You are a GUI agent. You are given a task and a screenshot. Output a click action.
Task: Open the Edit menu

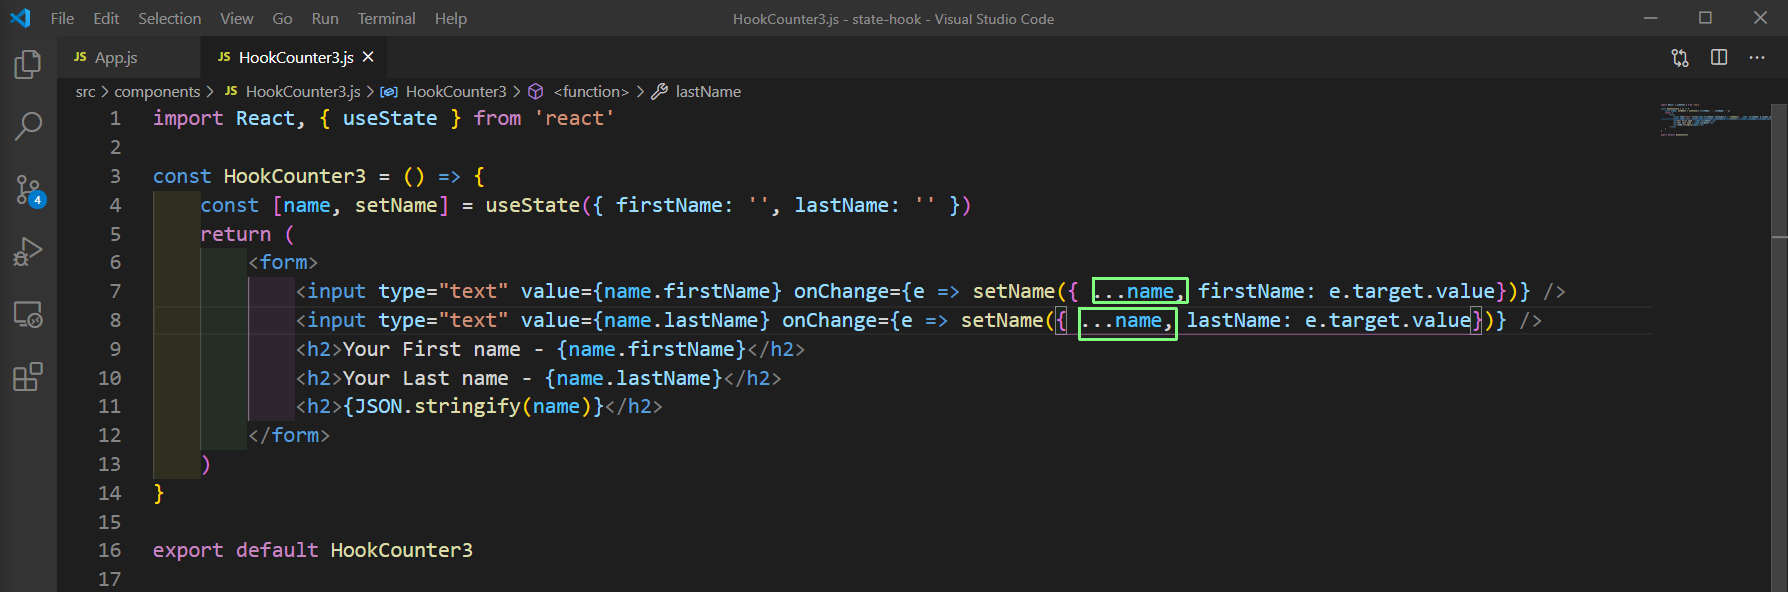106,18
